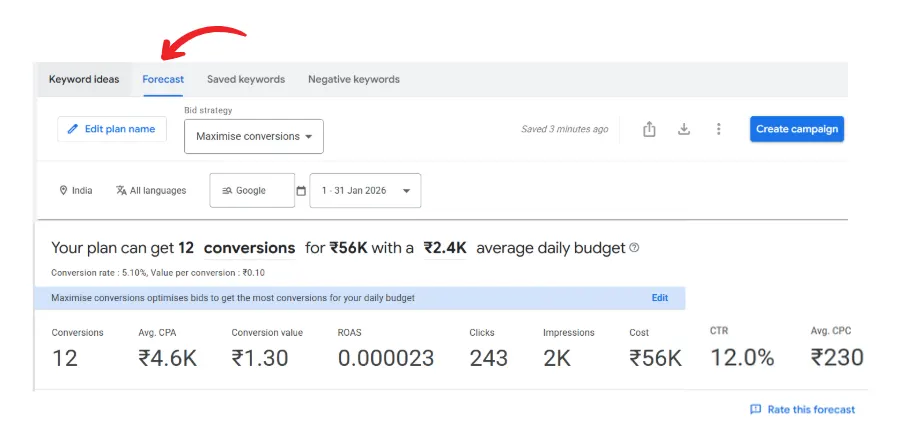This screenshot has height=439, width=901.
Task: Click the India location pin icon
Action: tap(63, 191)
